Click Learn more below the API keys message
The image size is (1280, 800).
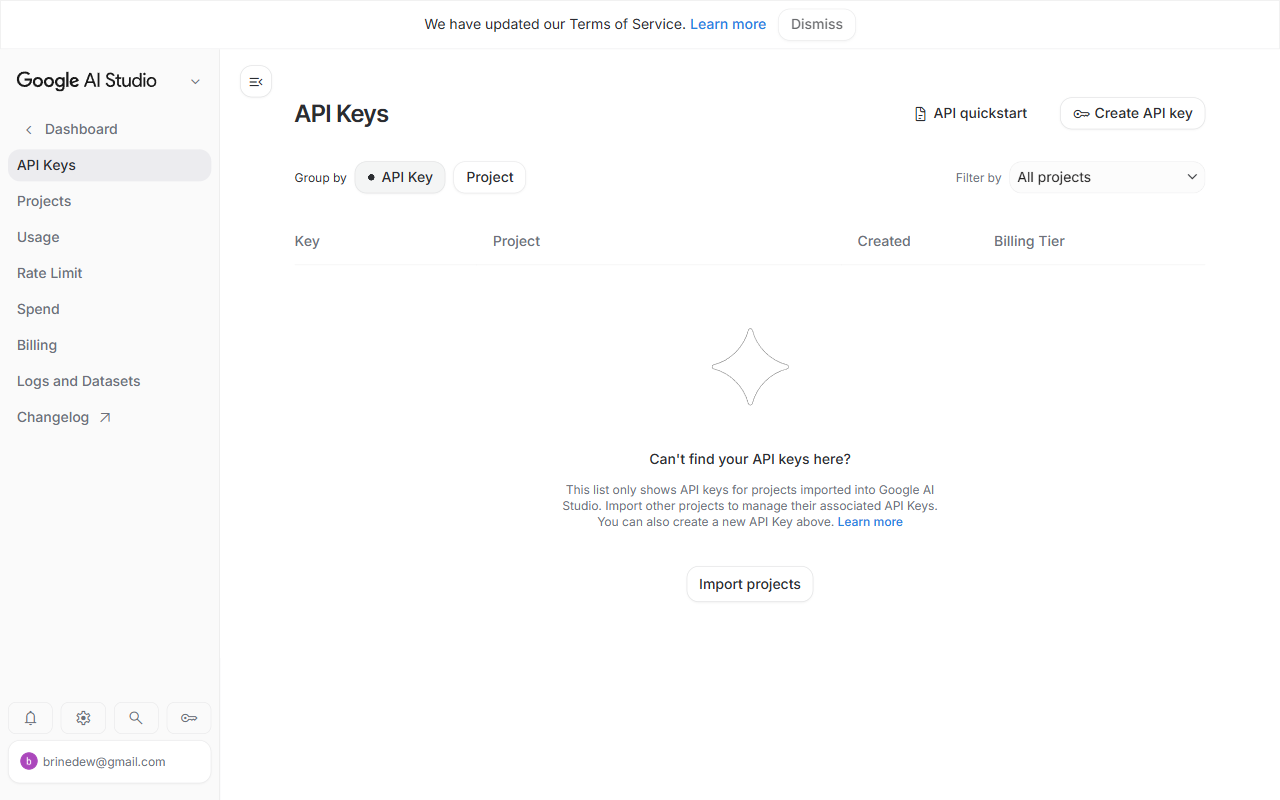point(870,522)
